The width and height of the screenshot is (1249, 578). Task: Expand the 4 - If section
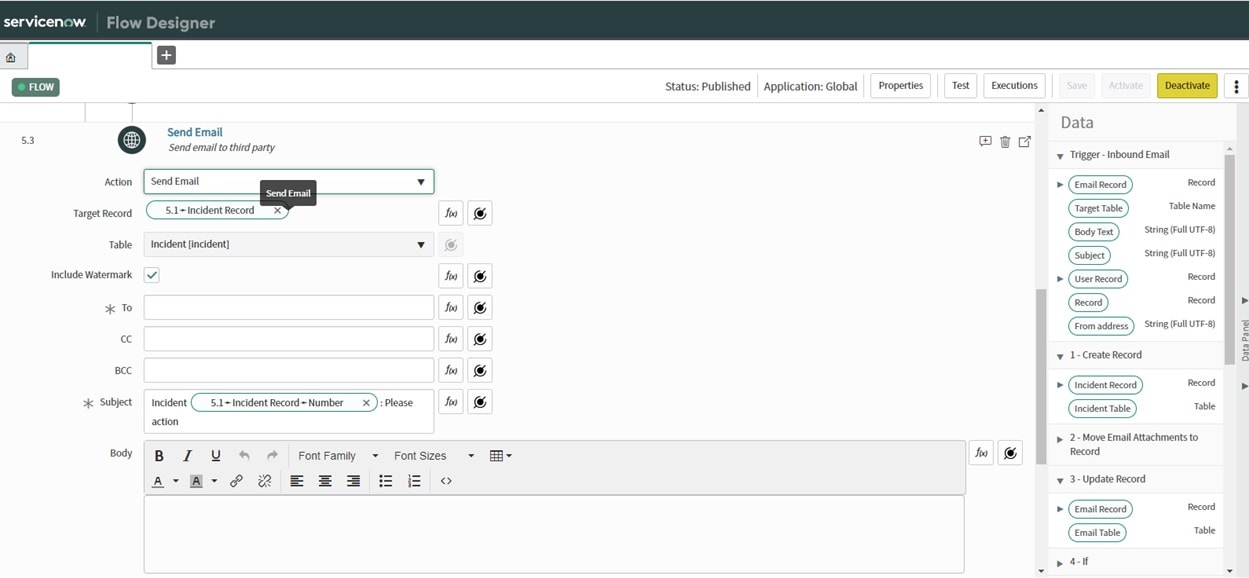tap(1060, 561)
